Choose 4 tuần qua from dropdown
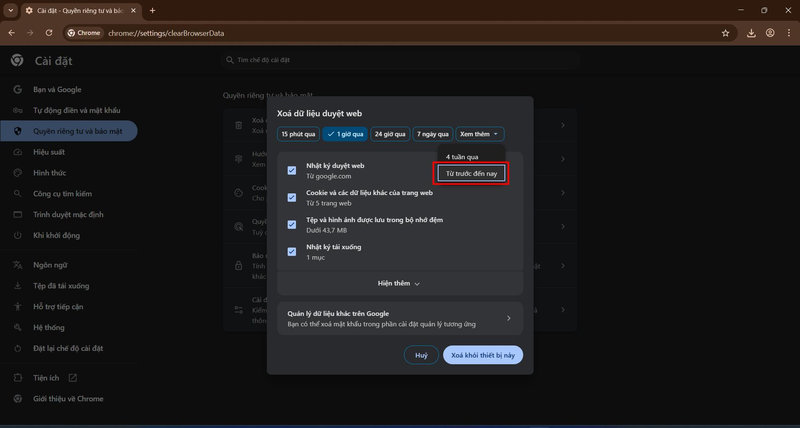Screen dimensions: 800x428 click(x=462, y=157)
